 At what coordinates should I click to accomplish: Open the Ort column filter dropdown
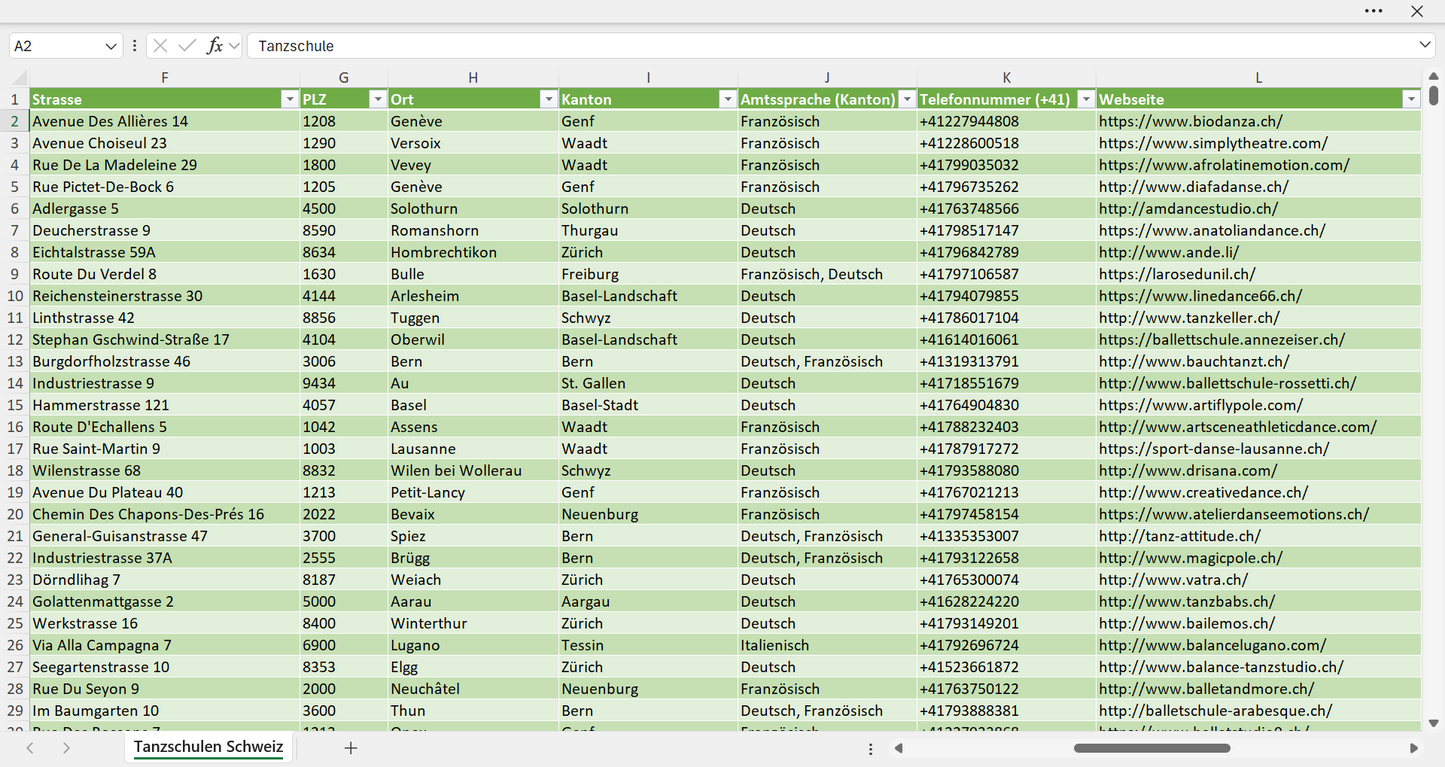tap(548, 99)
